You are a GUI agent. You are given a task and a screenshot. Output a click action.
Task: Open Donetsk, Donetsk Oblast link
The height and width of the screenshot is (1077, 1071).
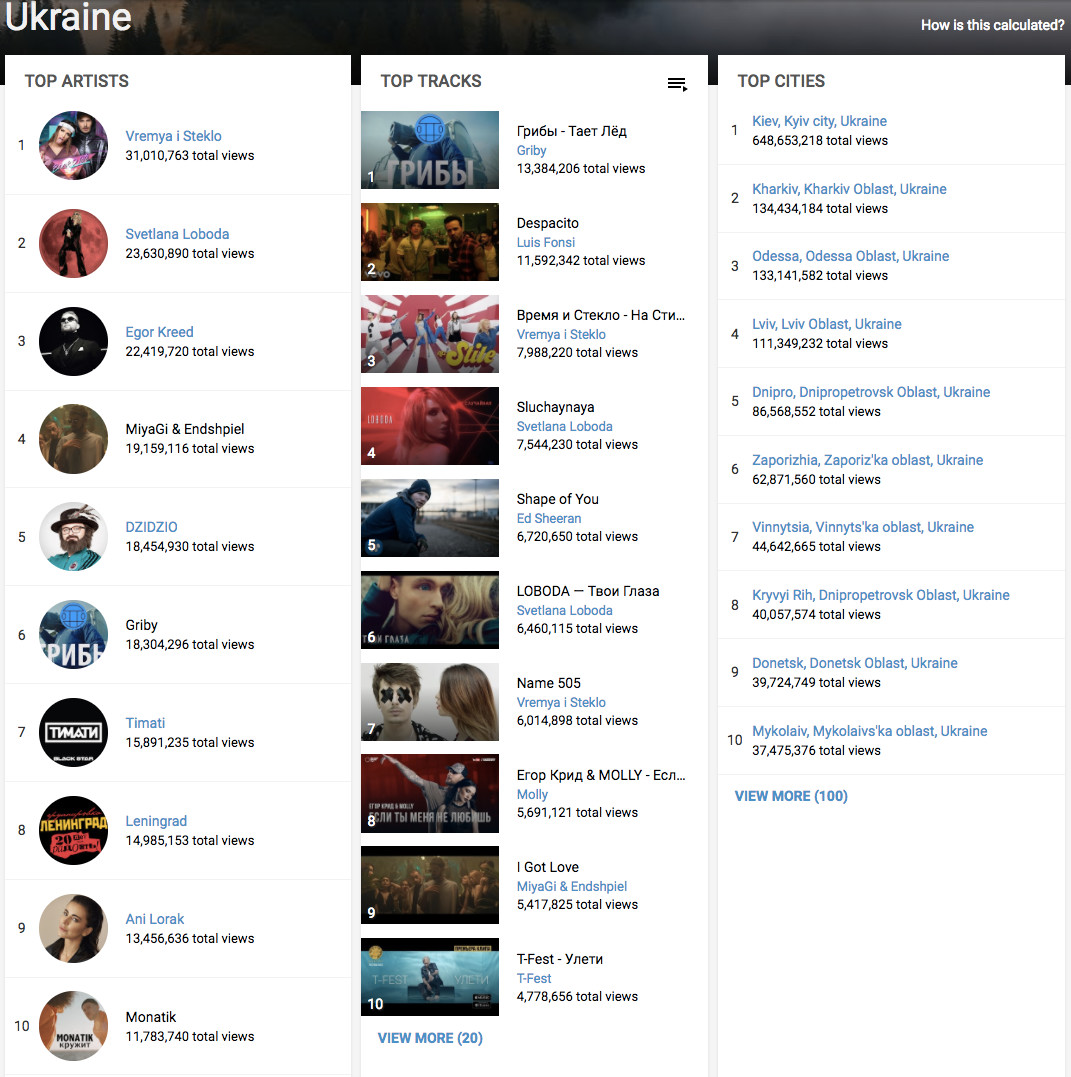[x=855, y=664]
